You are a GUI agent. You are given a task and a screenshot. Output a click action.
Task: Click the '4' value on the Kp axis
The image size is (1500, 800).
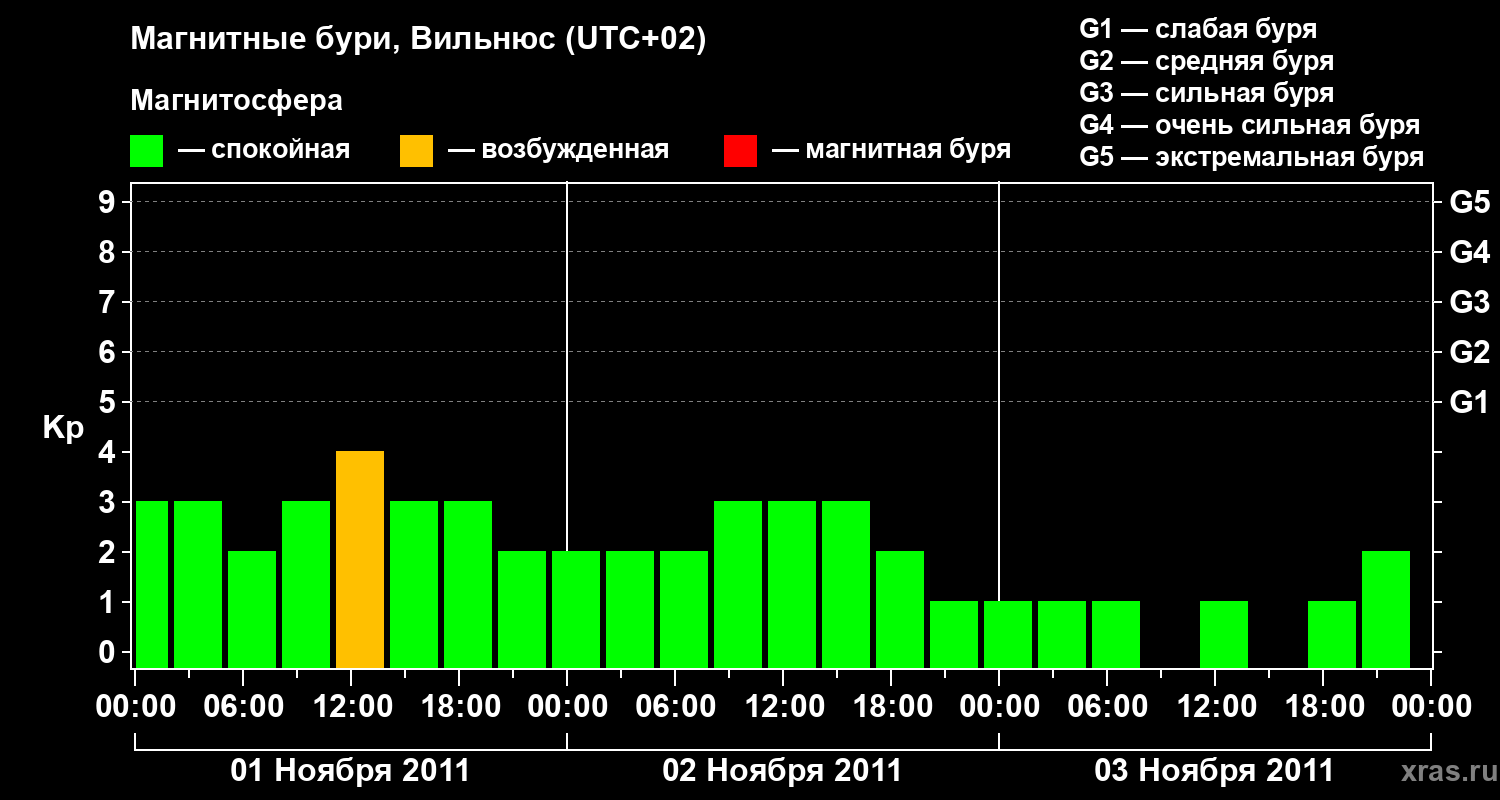click(x=107, y=452)
